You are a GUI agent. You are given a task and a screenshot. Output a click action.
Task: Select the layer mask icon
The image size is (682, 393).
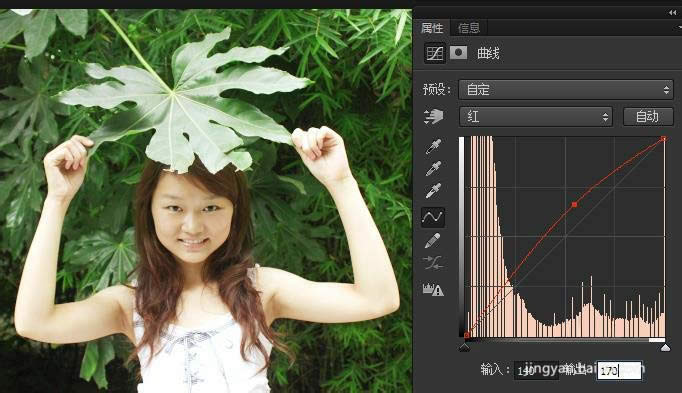click(x=458, y=53)
